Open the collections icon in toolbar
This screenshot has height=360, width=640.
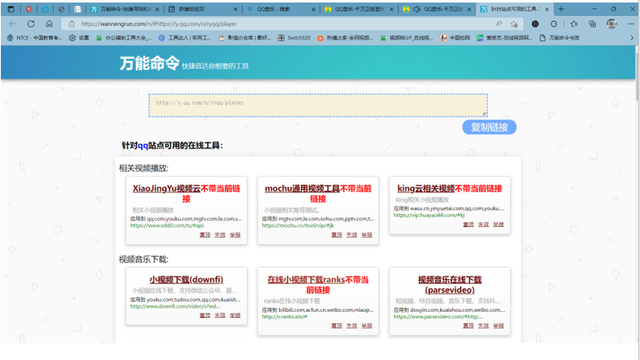point(592,24)
